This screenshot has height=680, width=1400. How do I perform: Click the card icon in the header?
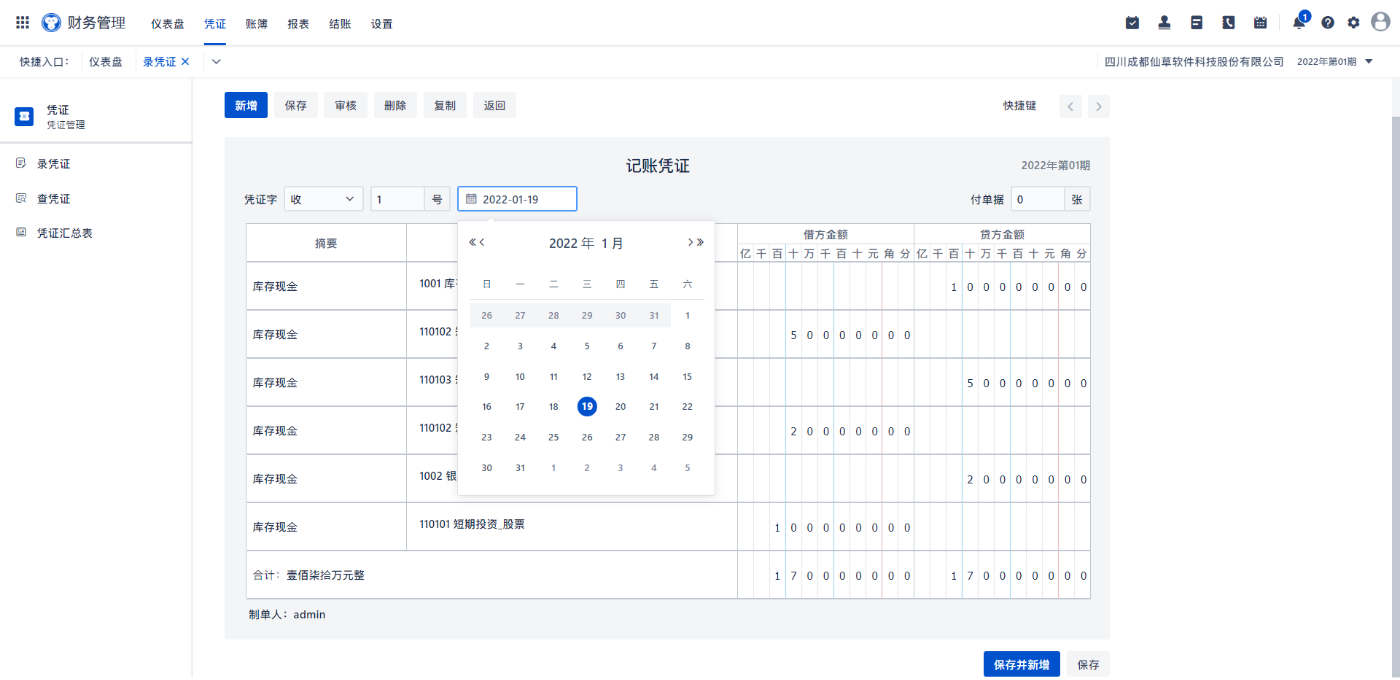tap(1196, 22)
